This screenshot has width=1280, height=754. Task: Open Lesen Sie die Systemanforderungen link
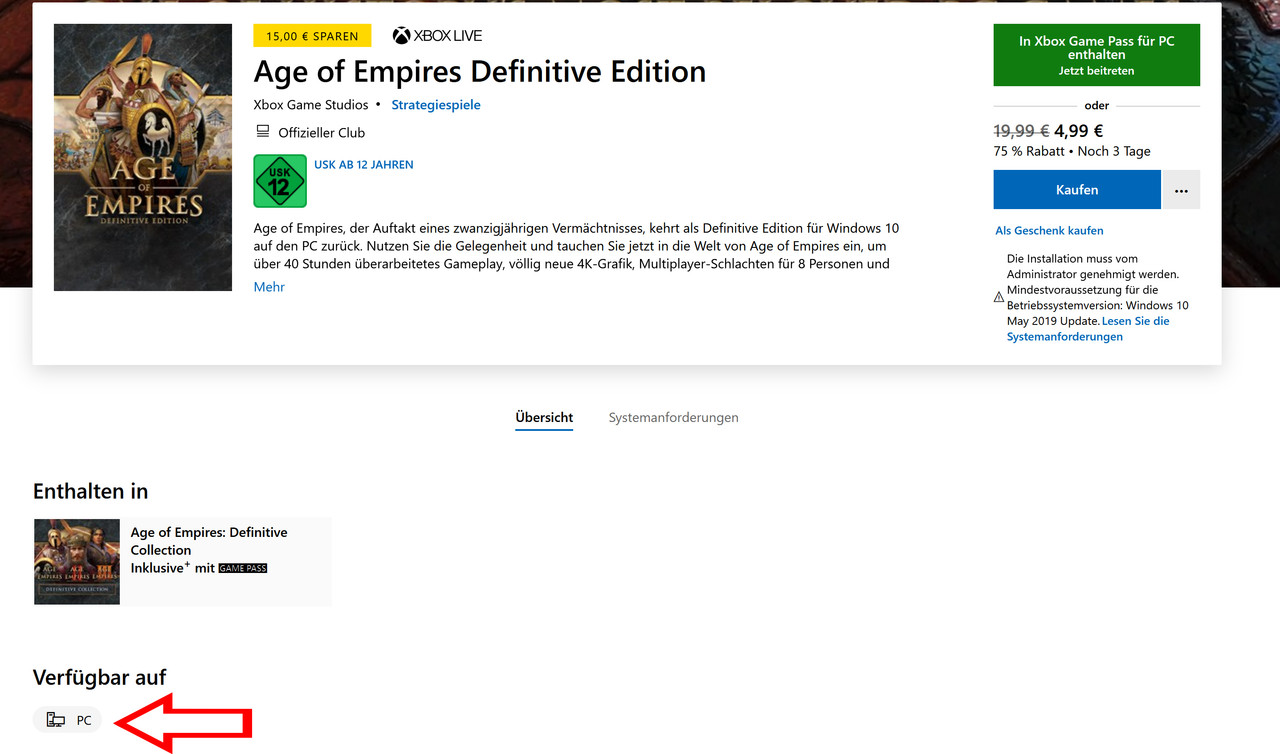coord(1088,329)
